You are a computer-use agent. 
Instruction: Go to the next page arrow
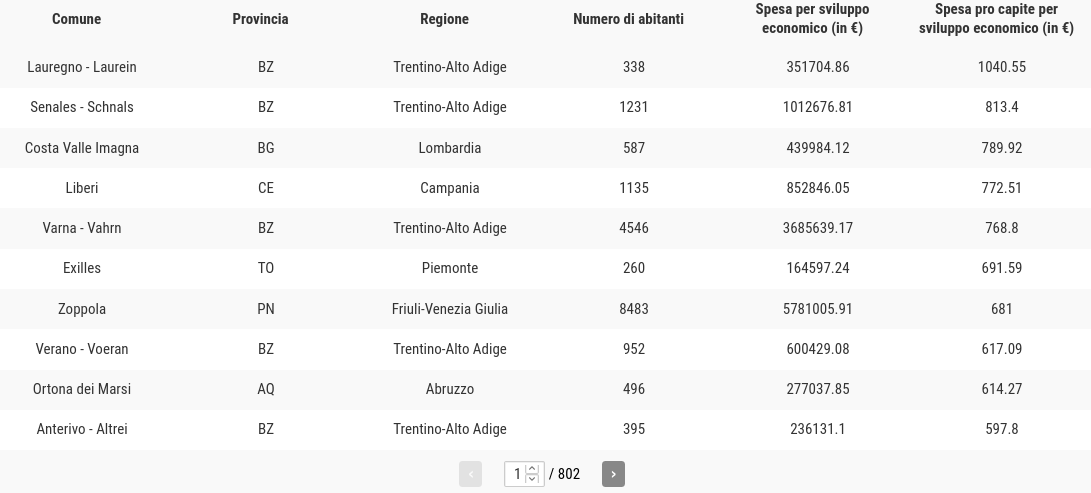[613, 474]
